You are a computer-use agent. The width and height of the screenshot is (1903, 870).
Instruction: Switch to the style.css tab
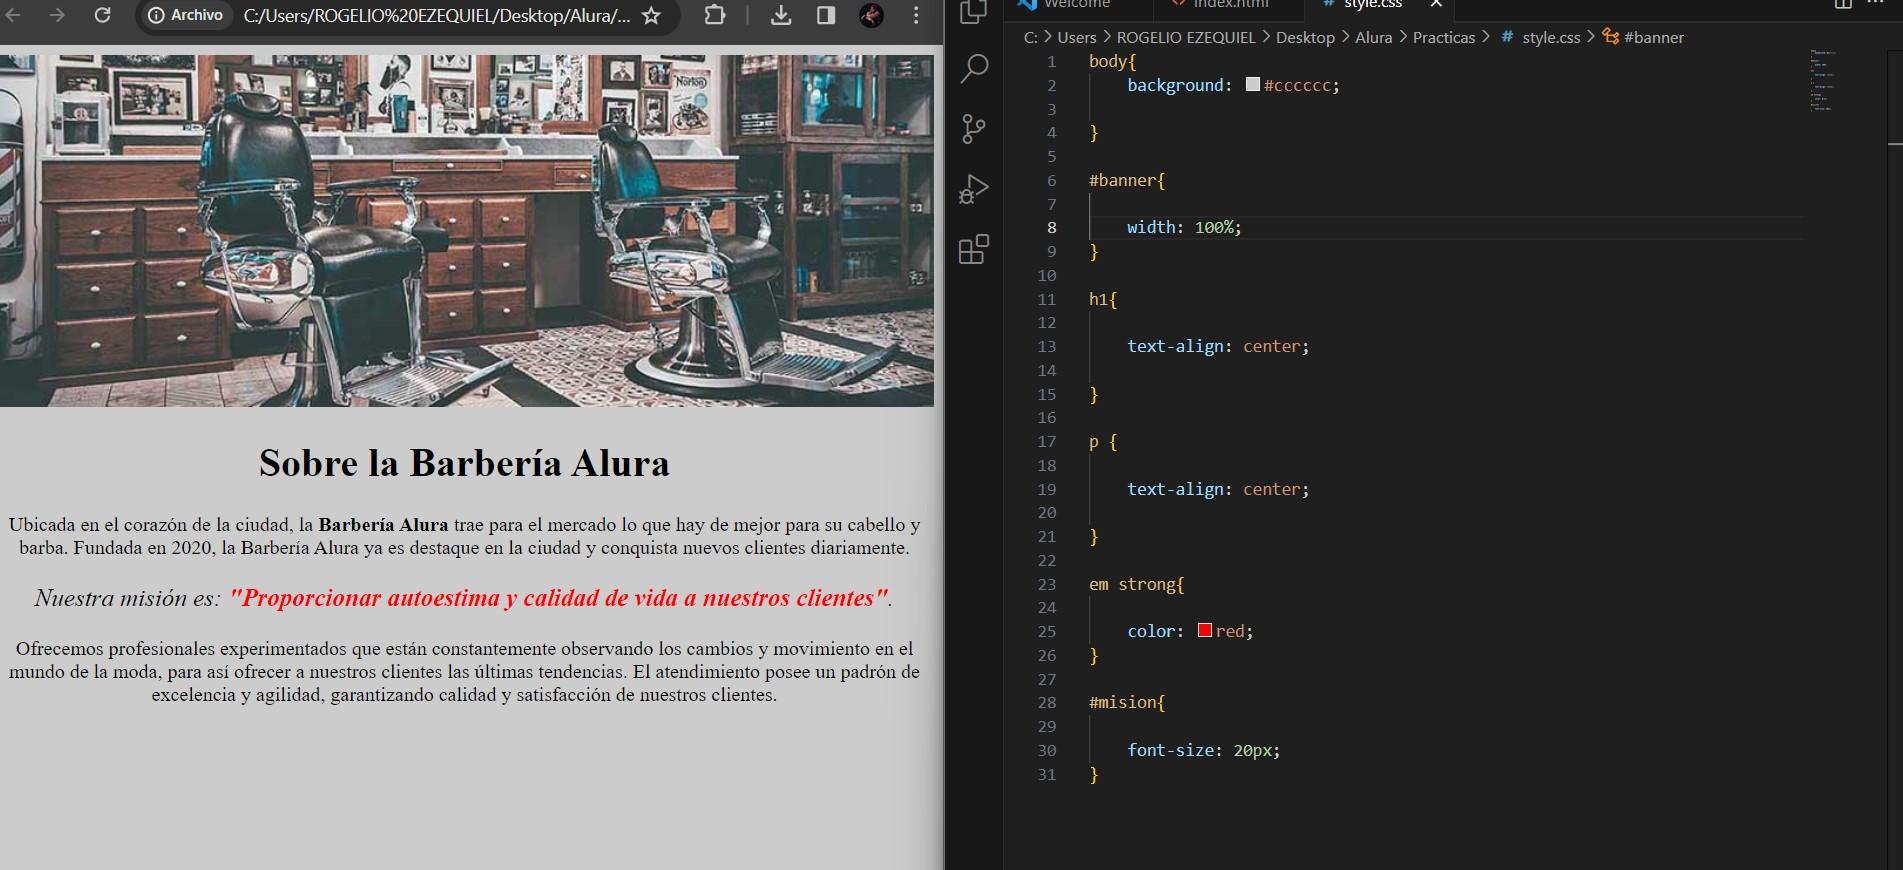click(x=1372, y=6)
